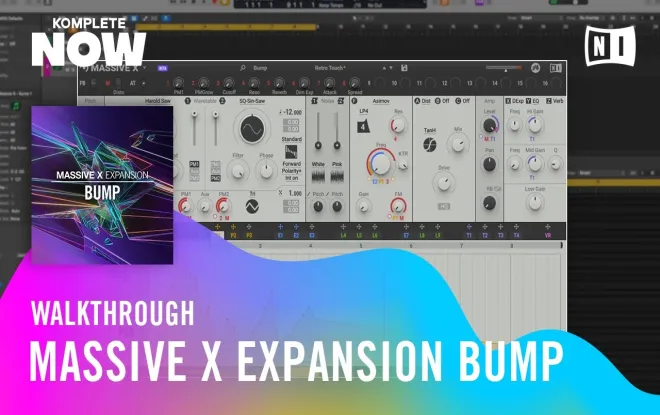
Task: Open the White noise type dropdown
Action: click(318, 164)
